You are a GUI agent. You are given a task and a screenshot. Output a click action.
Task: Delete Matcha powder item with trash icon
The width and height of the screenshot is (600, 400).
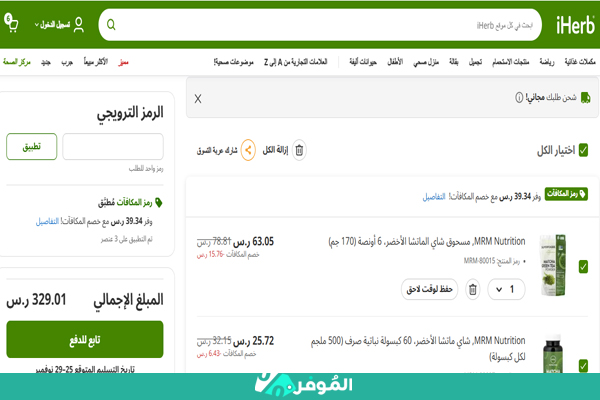coord(473,289)
